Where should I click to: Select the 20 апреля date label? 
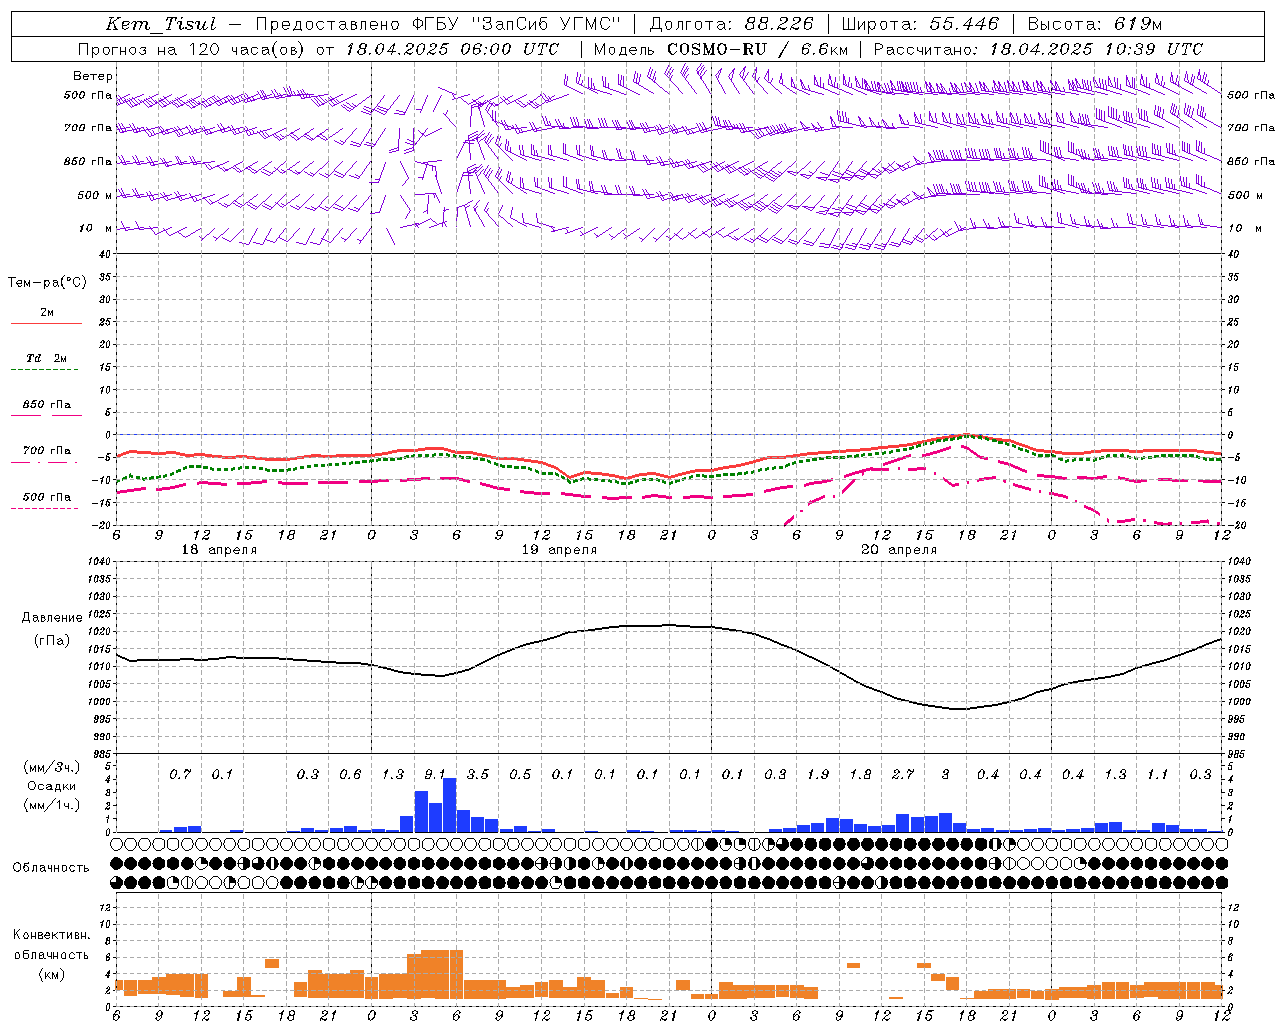click(899, 550)
